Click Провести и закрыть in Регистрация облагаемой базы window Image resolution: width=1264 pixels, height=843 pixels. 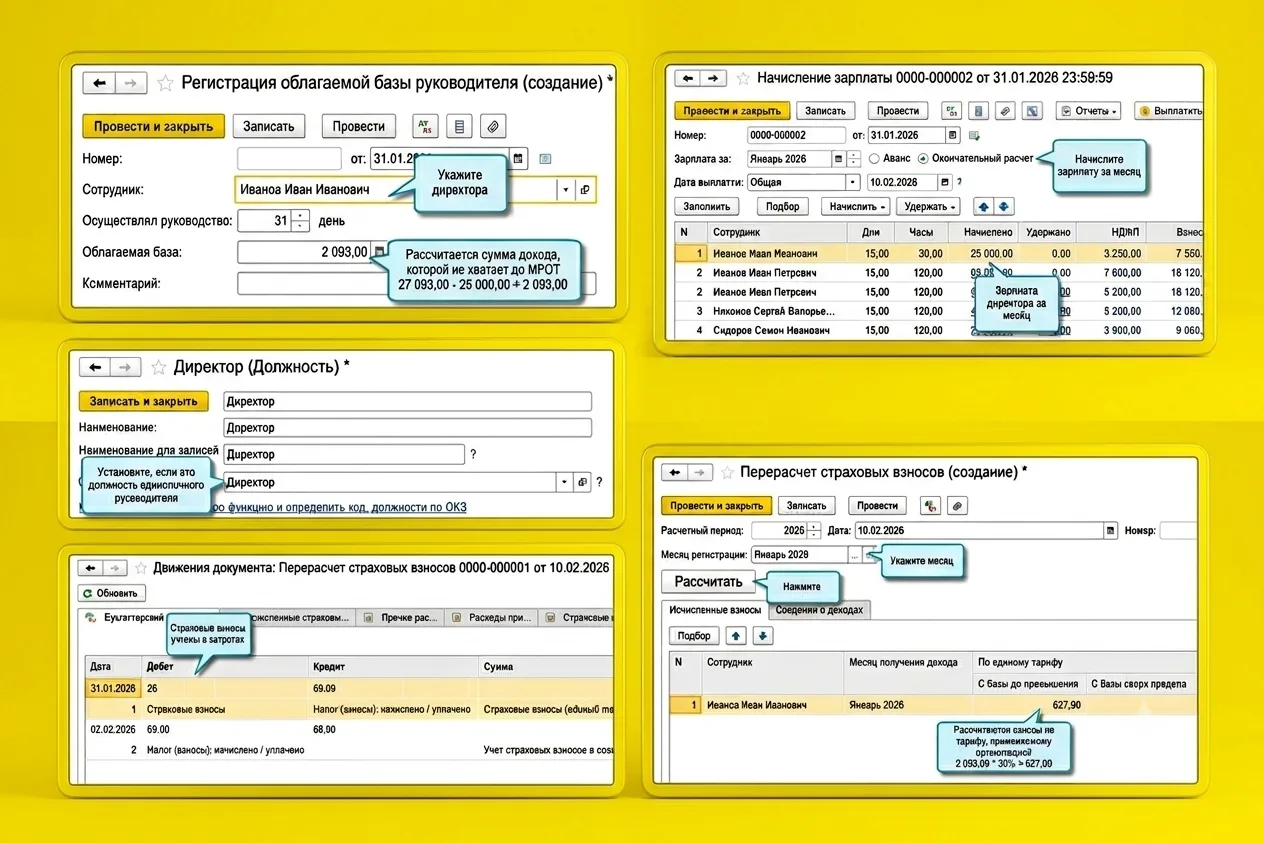(153, 127)
